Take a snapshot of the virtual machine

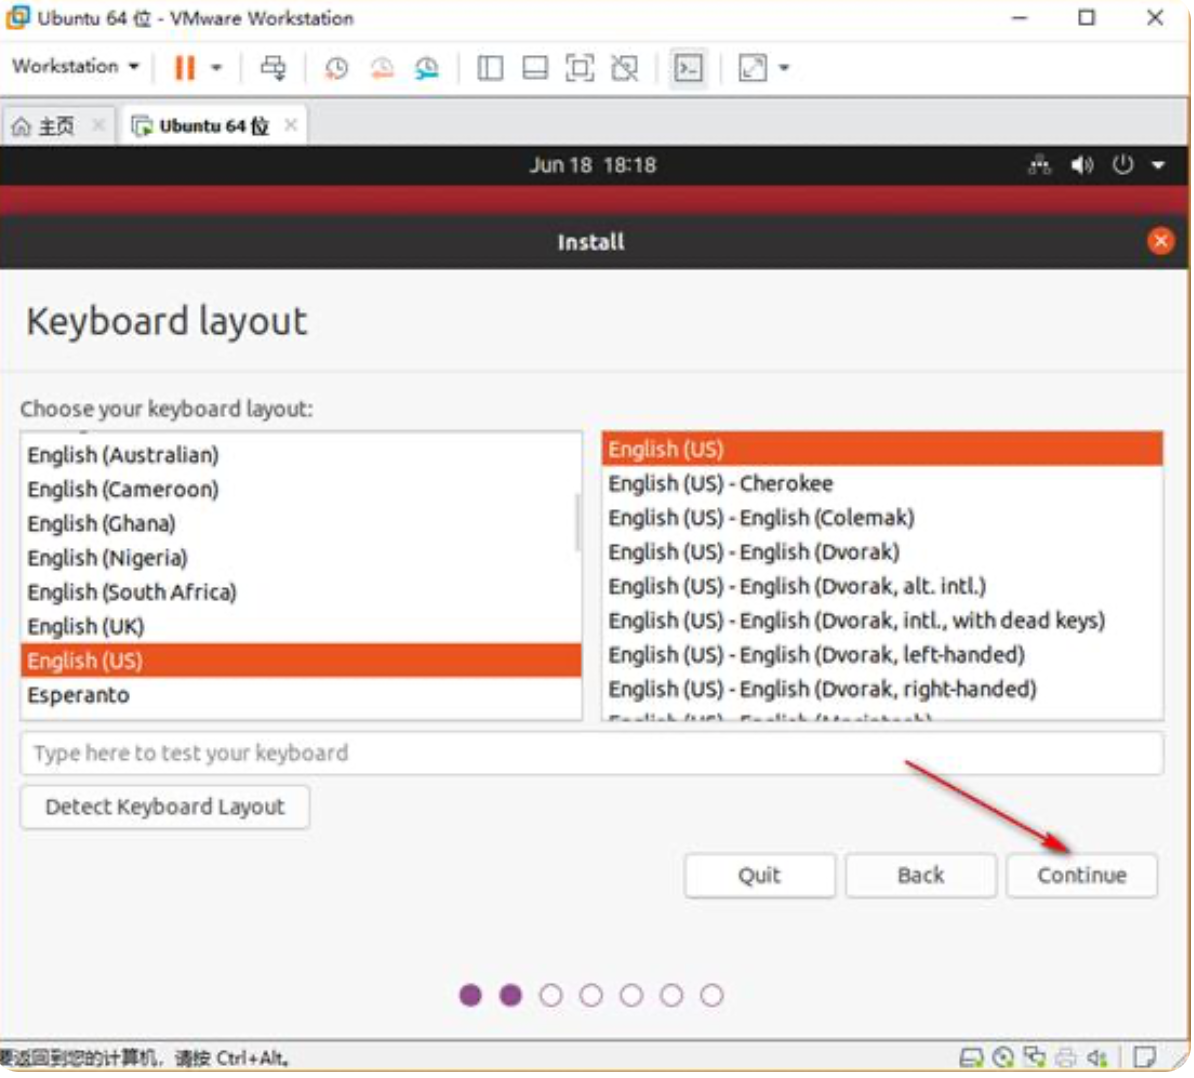pyautogui.click(x=336, y=68)
